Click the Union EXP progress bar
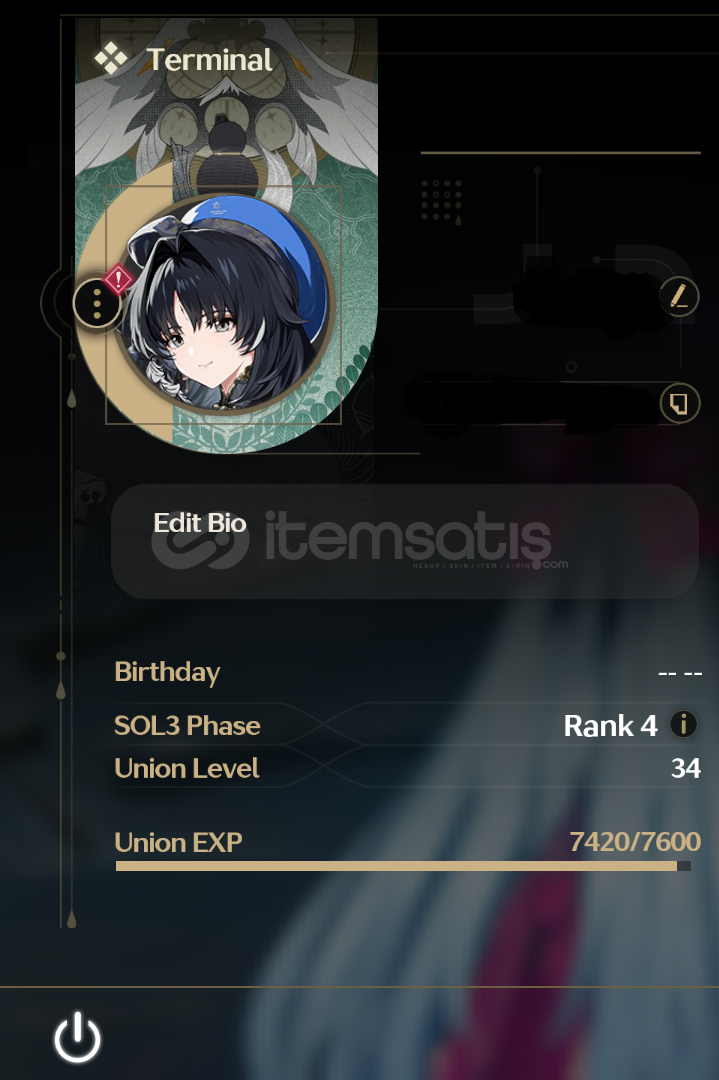 404,866
